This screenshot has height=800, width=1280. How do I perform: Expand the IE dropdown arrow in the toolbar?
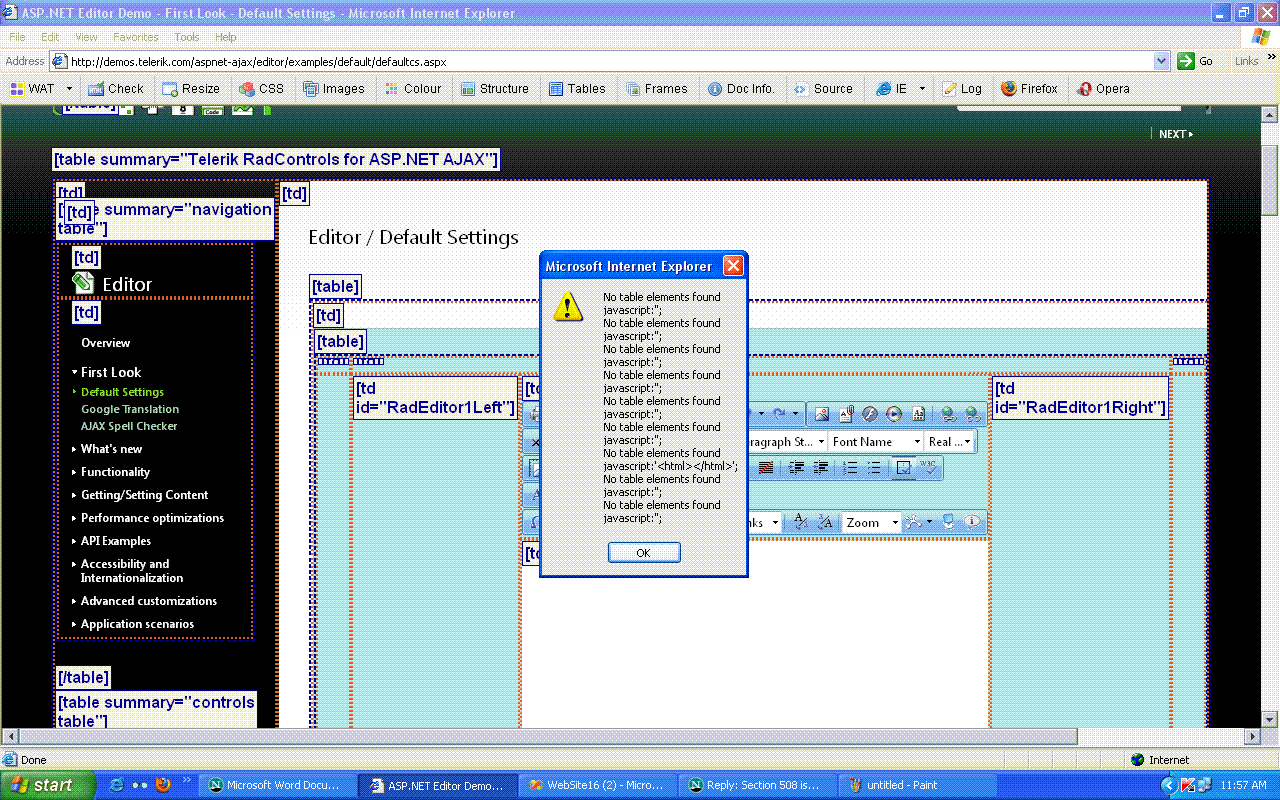coord(922,89)
